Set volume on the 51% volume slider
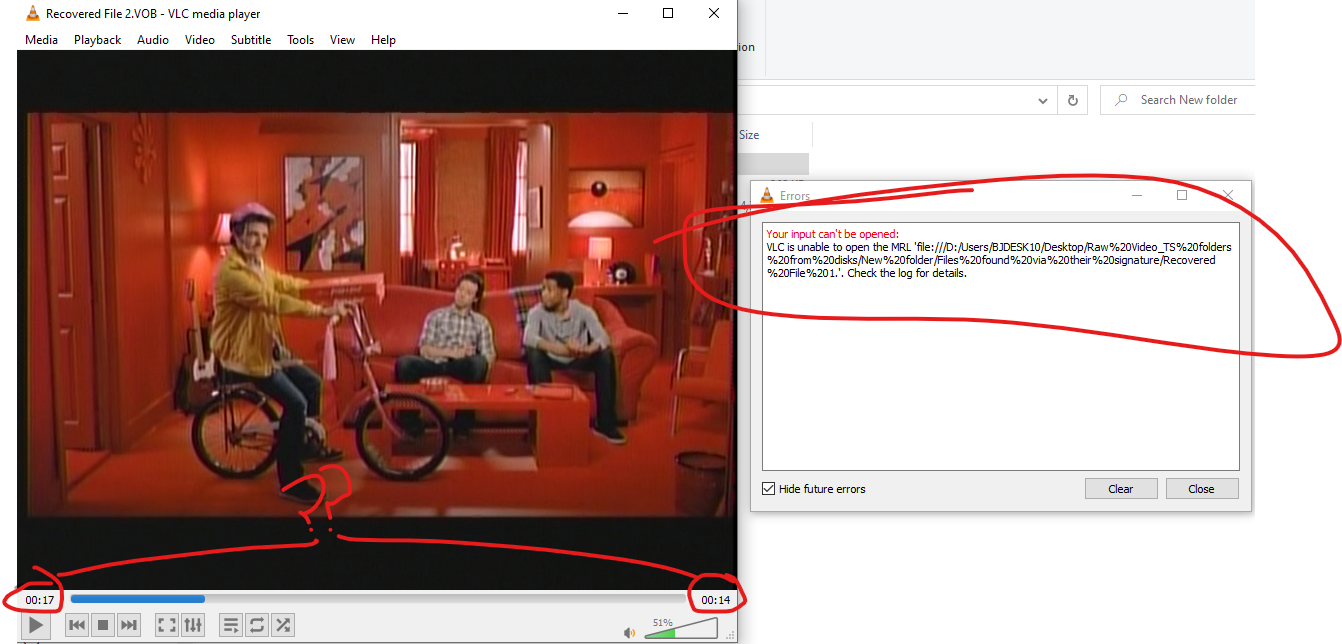This screenshot has width=1342, height=644. tap(681, 628)
